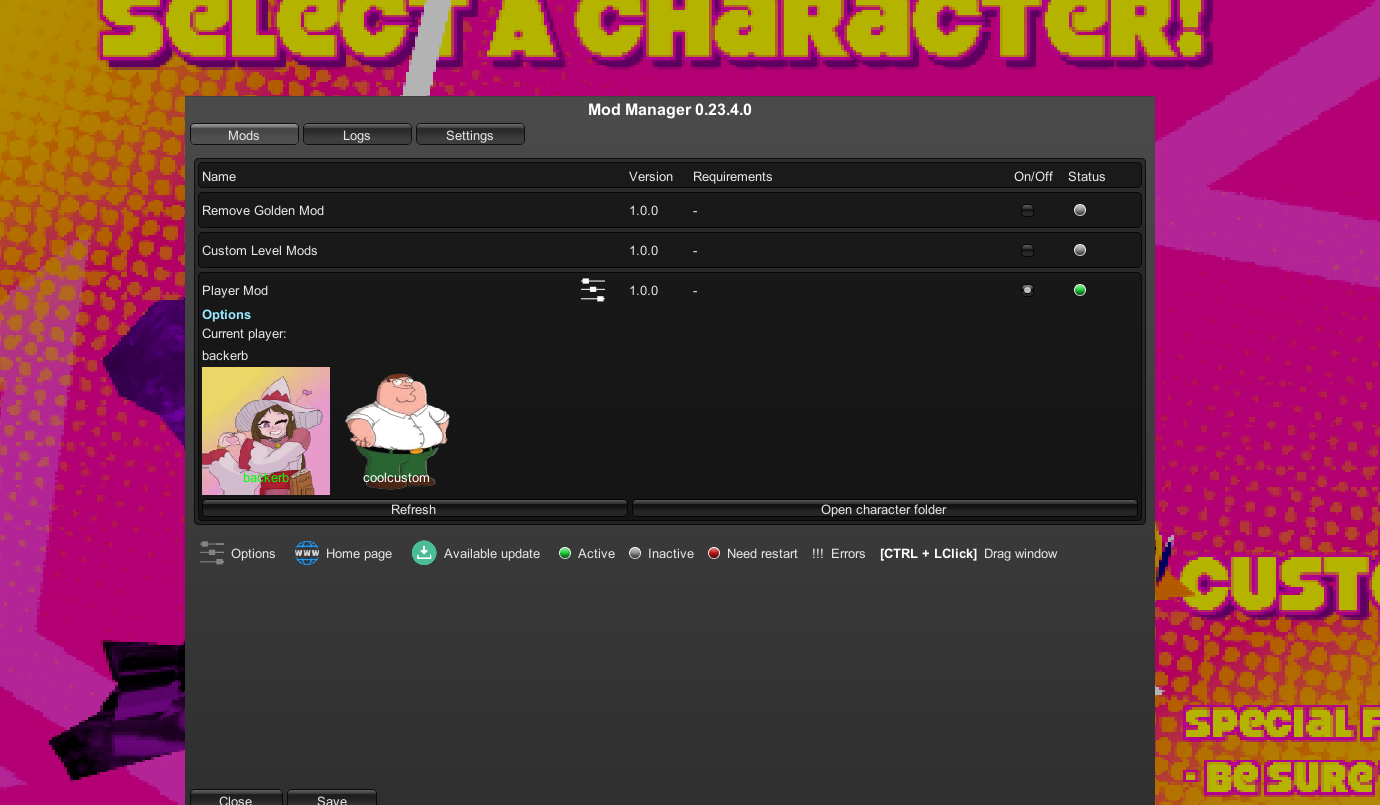Viewport: 1380px width, 805px height.
Task: Click Open character folder
Action: click(884, 509)
